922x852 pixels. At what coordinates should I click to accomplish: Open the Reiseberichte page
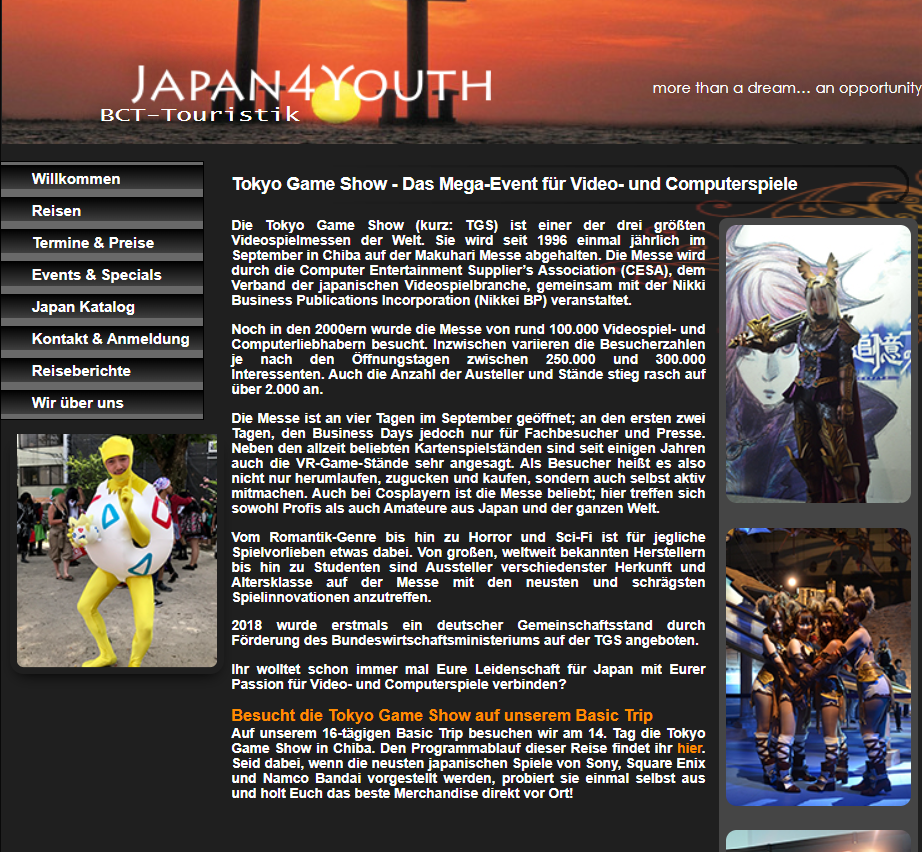tap(81, 371)
